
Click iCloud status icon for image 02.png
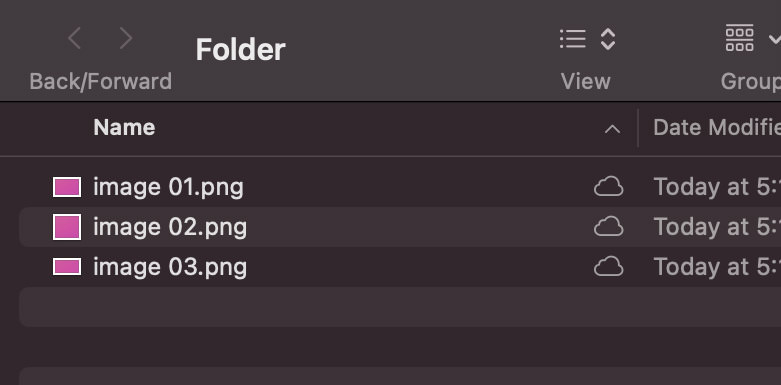click(608, 227)
